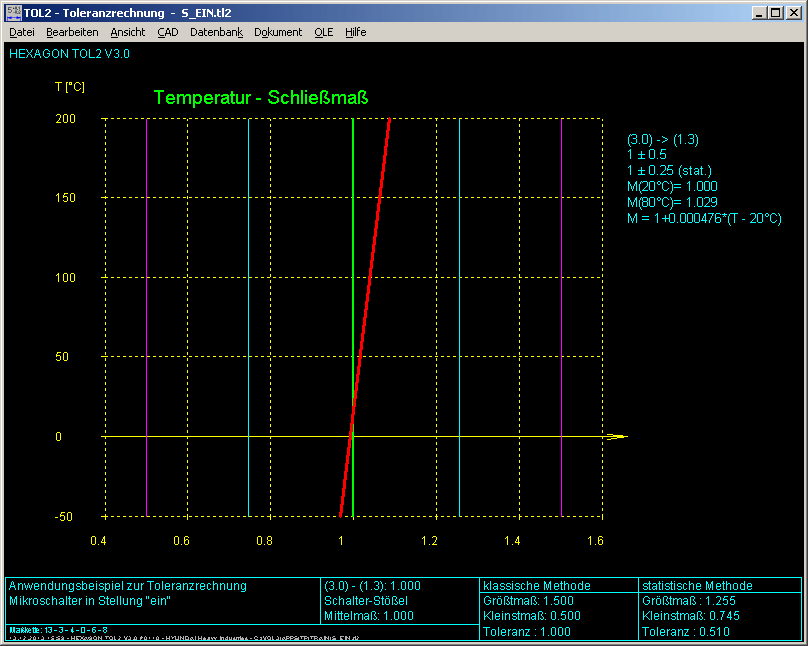
Task: Open the Dokument menu
Action: click(278, 32)
